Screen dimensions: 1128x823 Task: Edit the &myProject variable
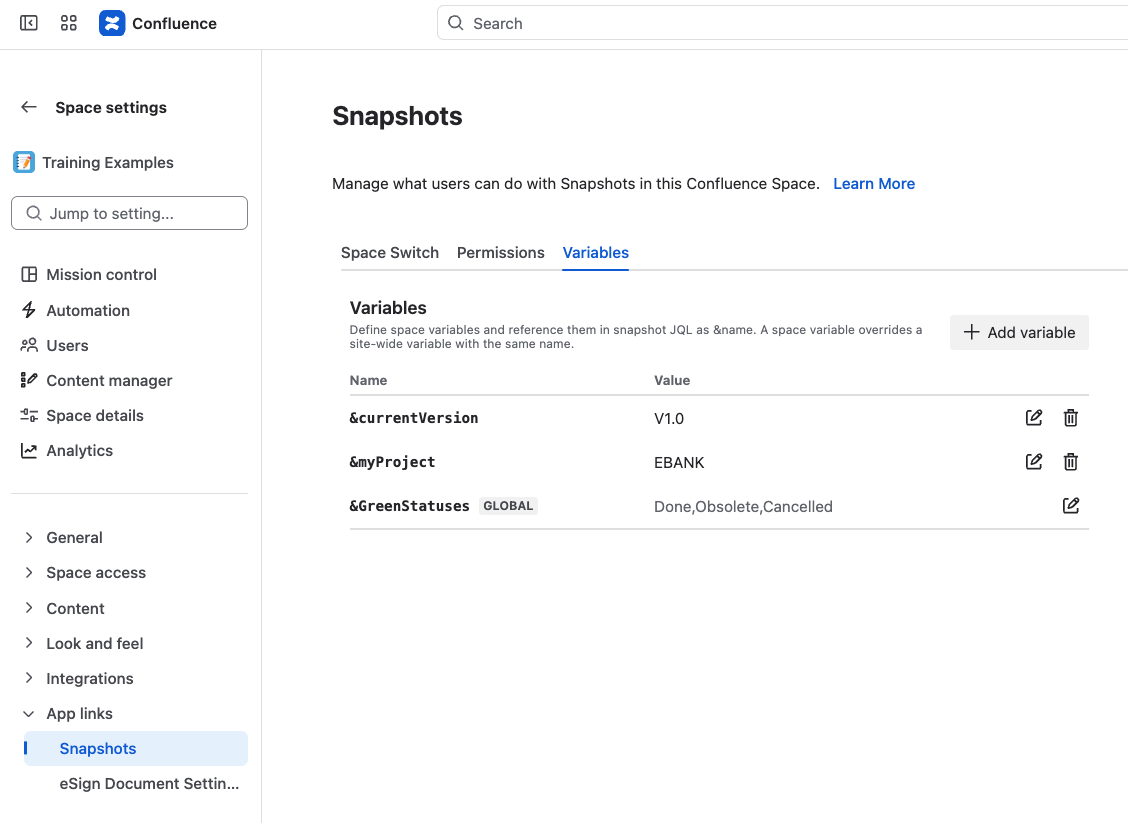tap(1034, 462)
